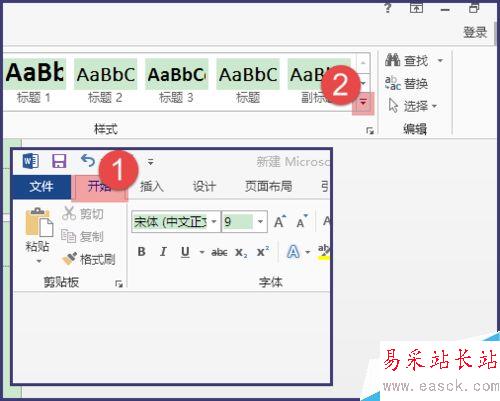Viewport: 500px width, 401px height.
Task: Click 剪切 cut scissors
Action: 83,214
